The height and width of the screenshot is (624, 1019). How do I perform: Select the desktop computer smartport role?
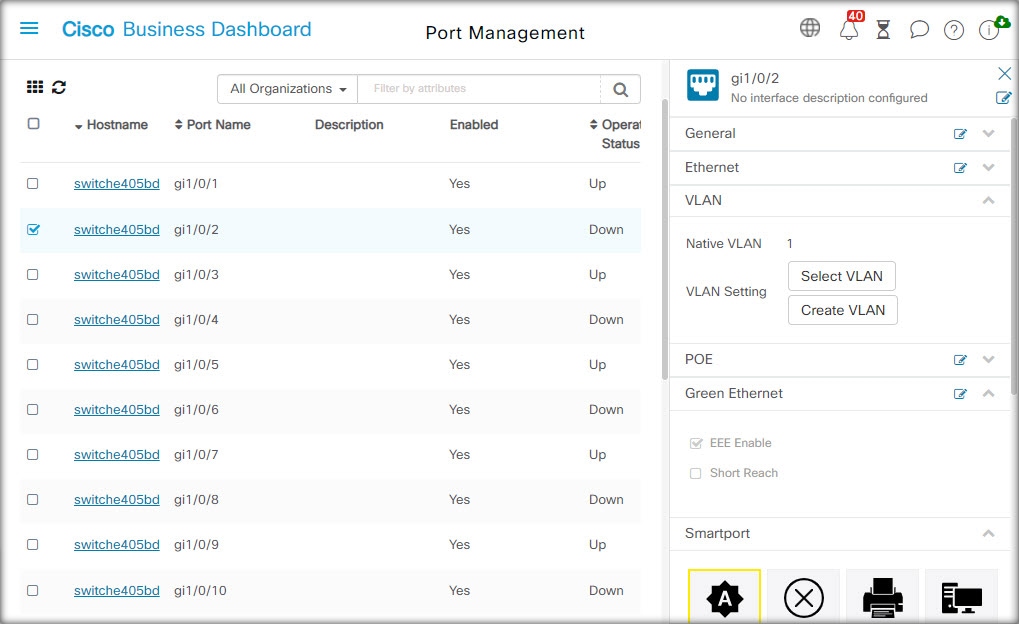click(962, 598)
